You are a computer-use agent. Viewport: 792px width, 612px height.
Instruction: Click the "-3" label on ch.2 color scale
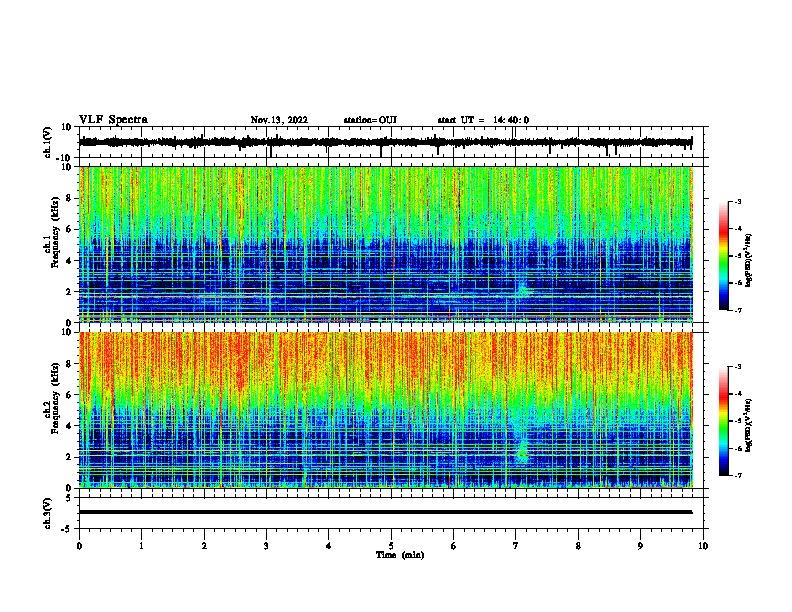pos(738,367)
